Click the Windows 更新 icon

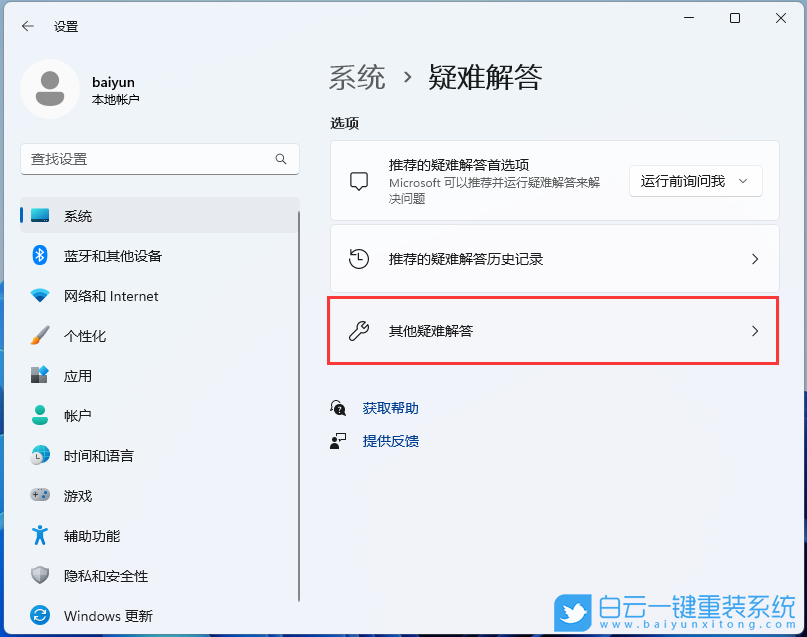pyautogui.click(x=38, y=616)
